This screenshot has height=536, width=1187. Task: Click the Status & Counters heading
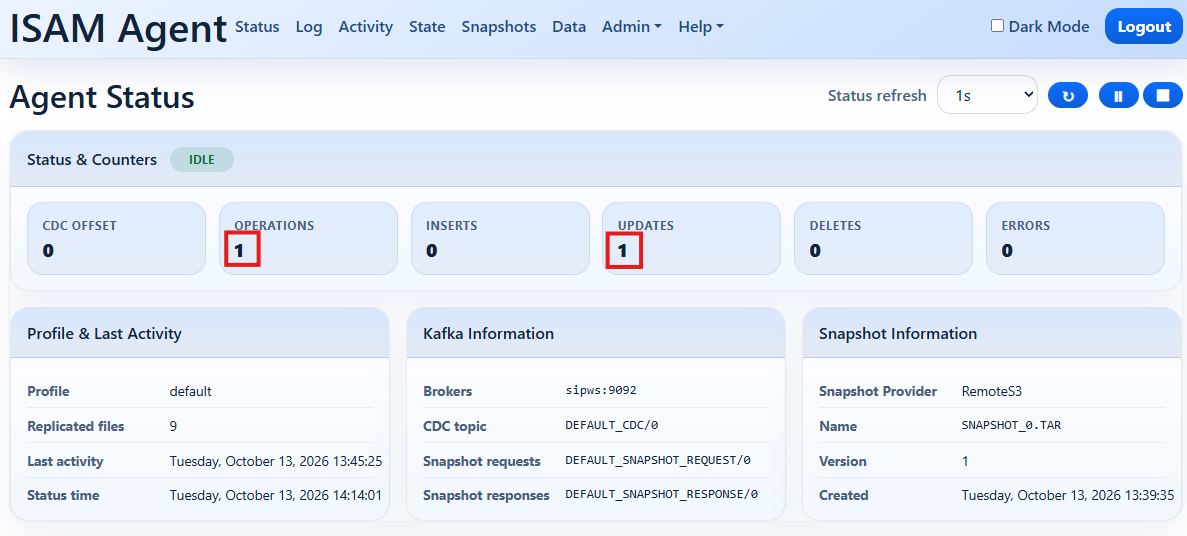92,160
